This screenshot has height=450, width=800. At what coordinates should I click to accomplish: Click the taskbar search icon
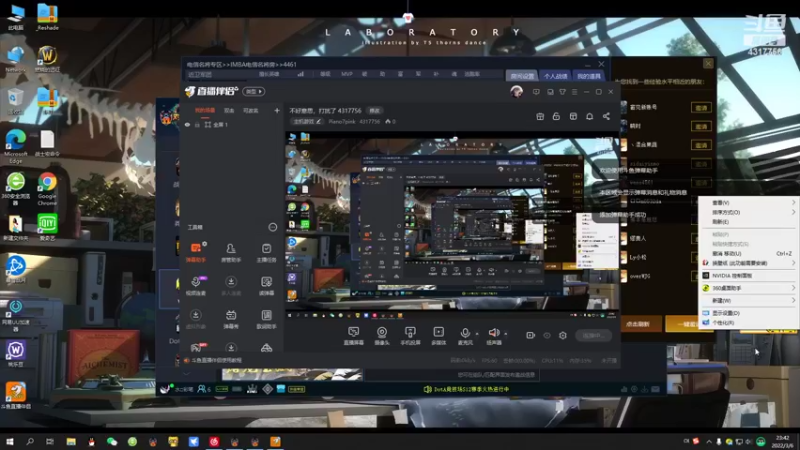[30, 441]
